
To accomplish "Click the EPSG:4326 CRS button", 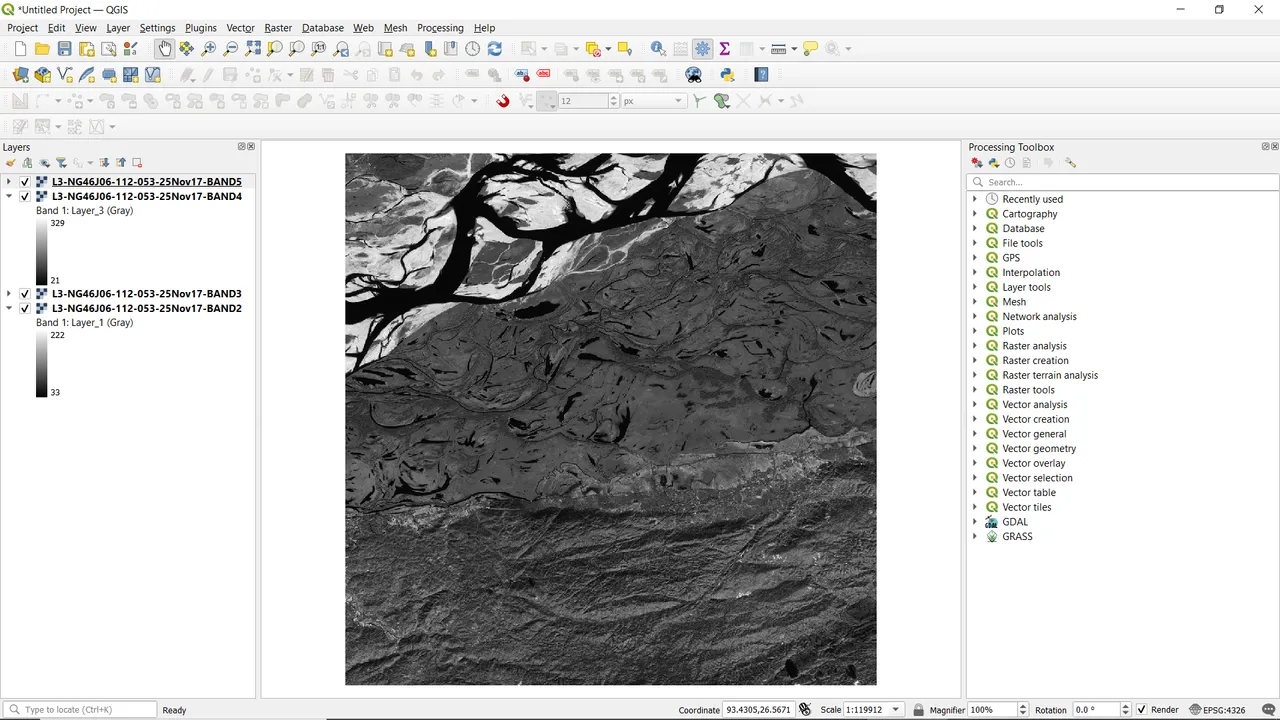I will pos(1218,710).
